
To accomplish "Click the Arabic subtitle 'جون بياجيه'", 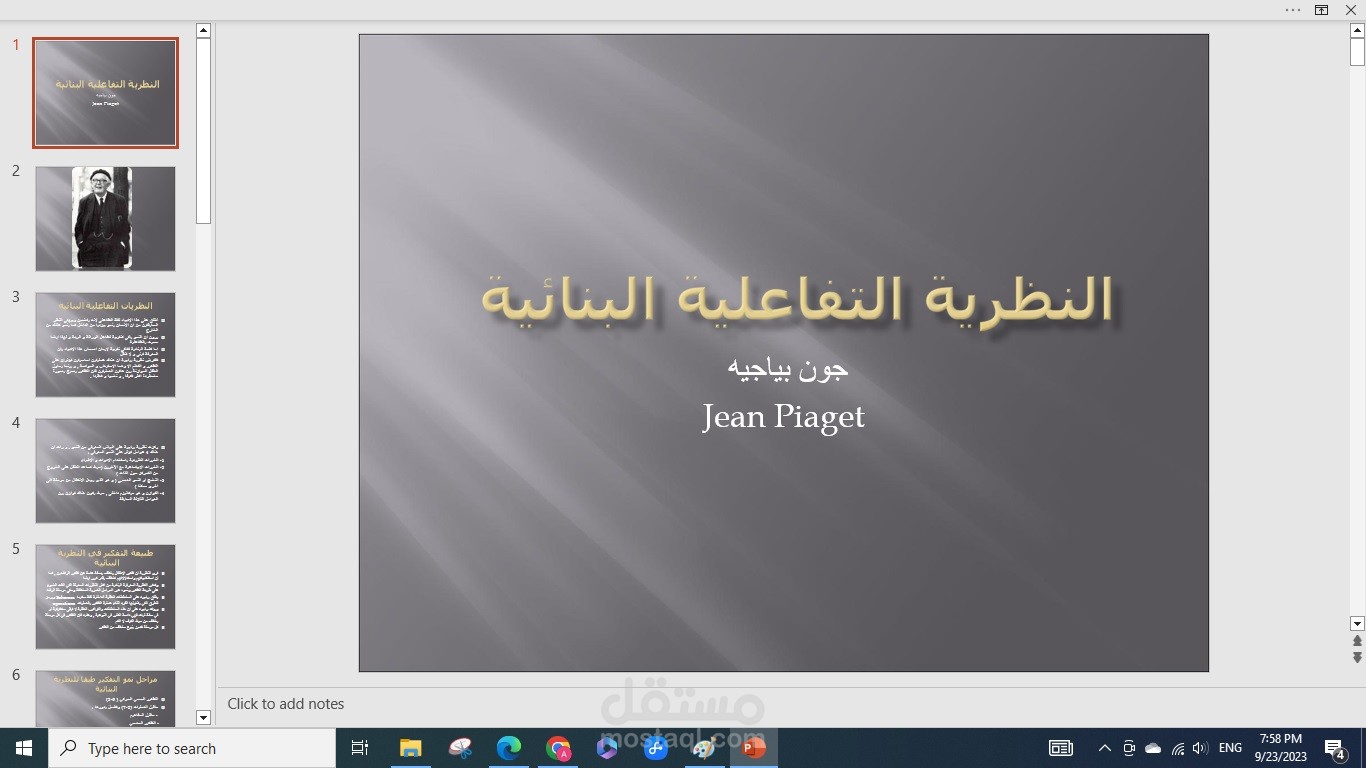I will [x=787, y=369].
